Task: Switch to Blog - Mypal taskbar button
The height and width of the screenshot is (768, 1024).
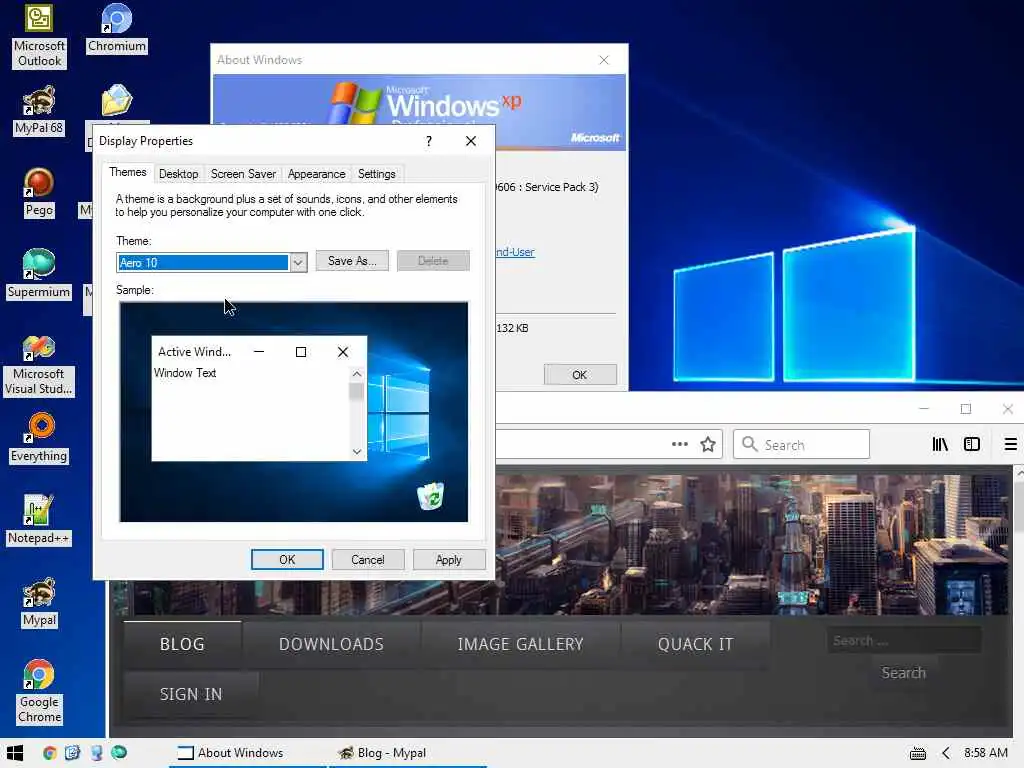Action: tap(408, 753)
